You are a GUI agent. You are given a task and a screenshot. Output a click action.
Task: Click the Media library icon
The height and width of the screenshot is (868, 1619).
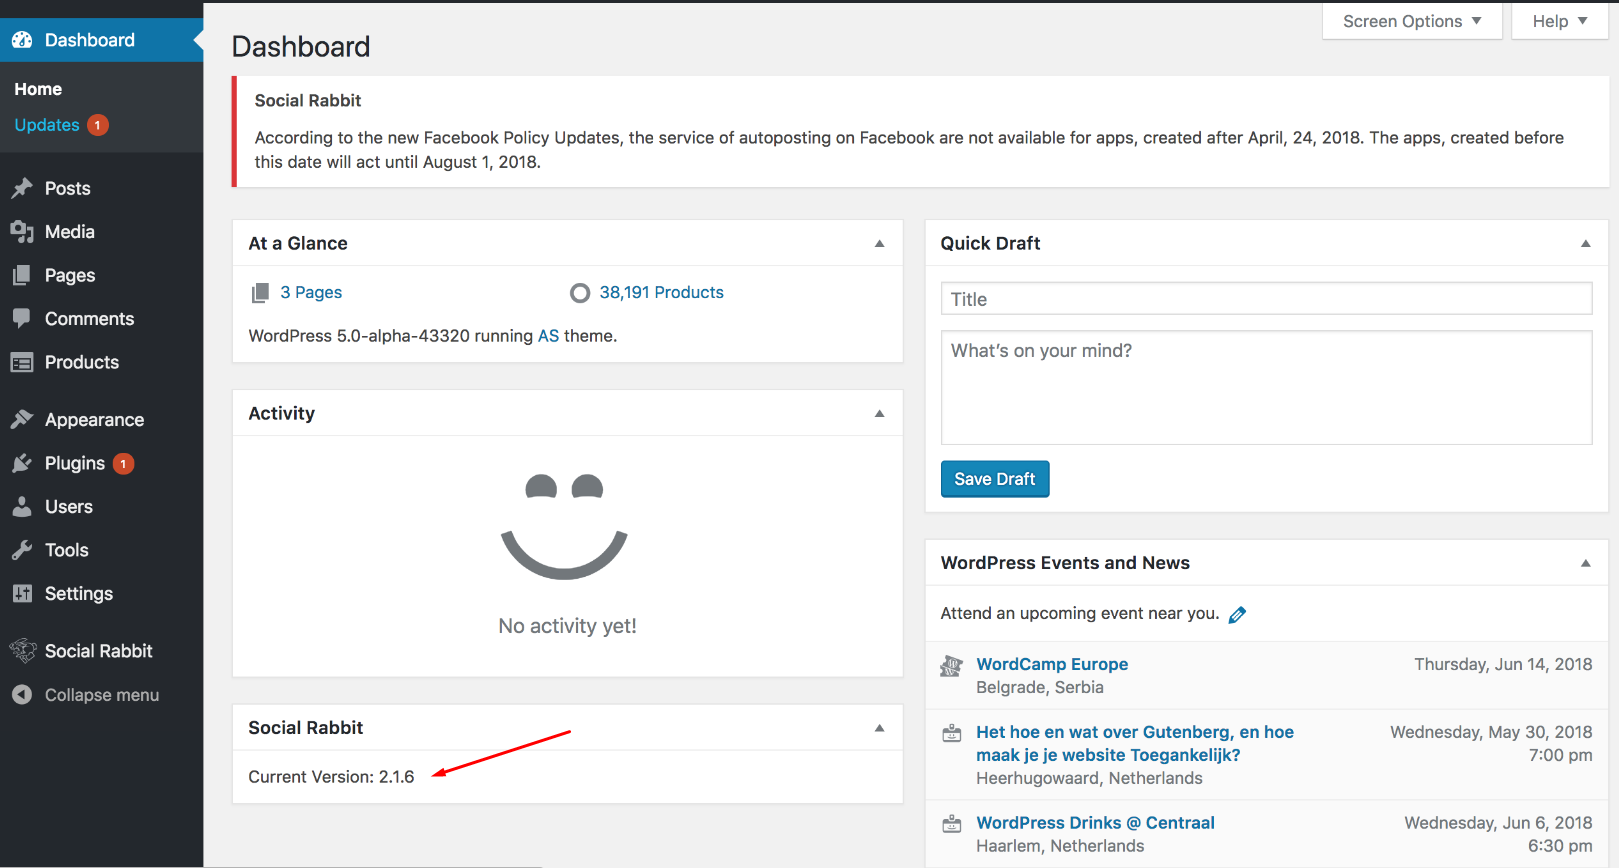tap(22, 232)
